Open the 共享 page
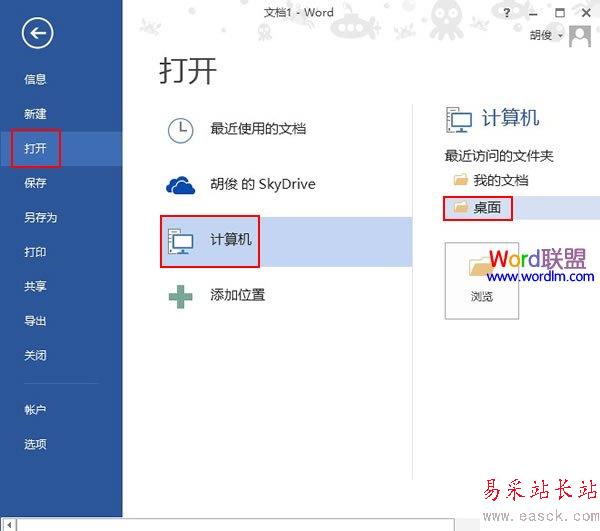 (35, 286)
